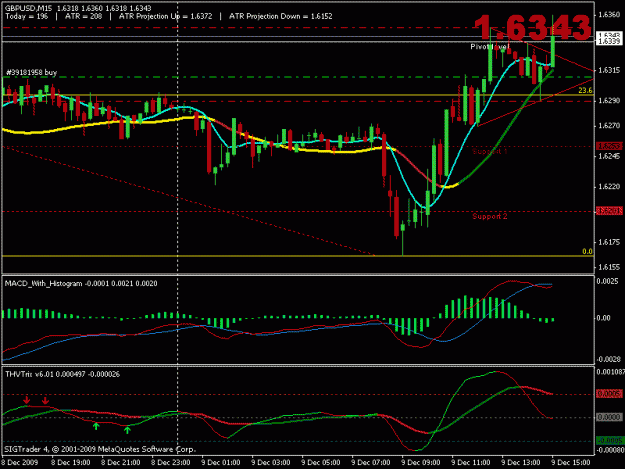625x469 pixels.
Task: Click the '9 Dec 09:00' time axis label
Action: coord(421,462)
